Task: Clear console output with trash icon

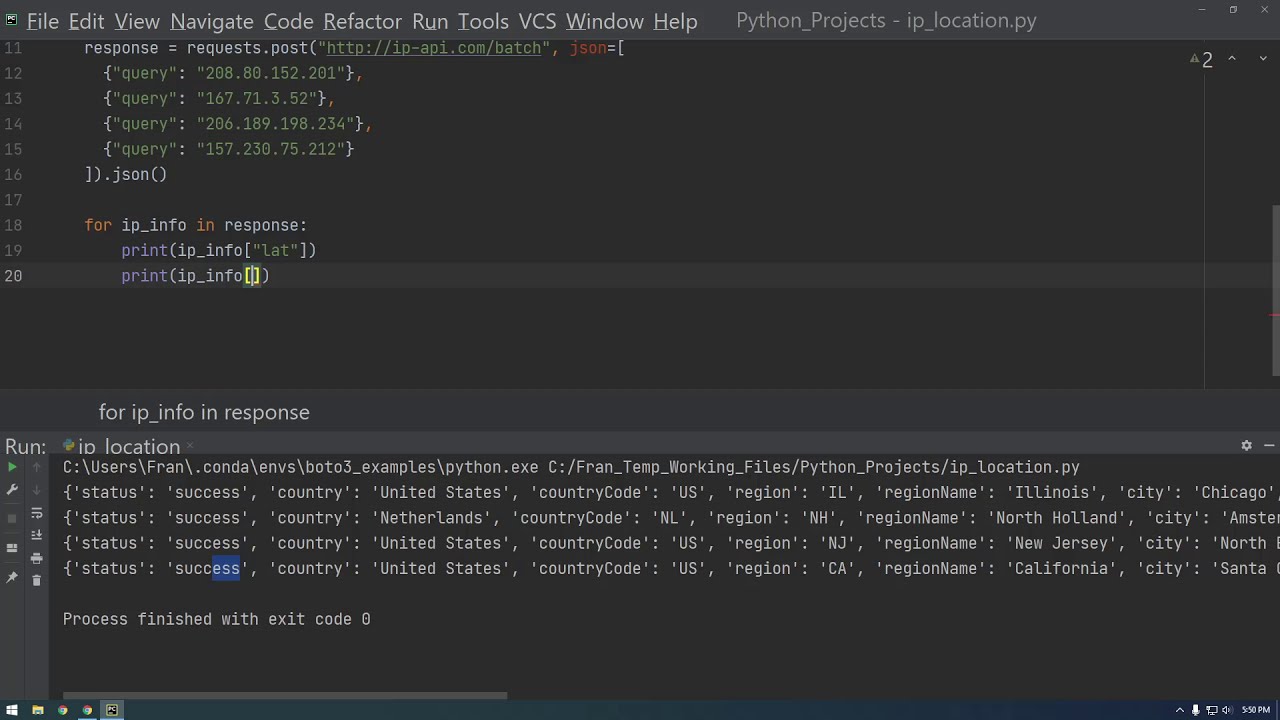Action: coord(37,580)
